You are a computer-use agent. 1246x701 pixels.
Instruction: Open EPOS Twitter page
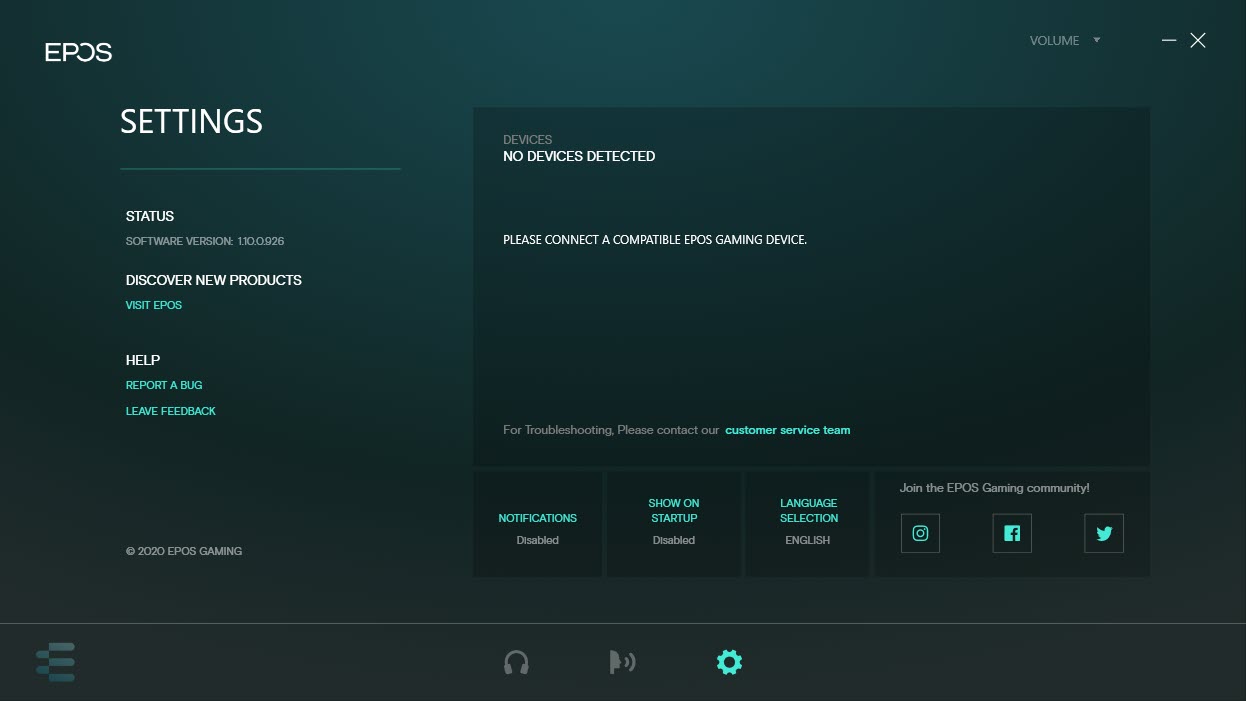pos(1104,533)
